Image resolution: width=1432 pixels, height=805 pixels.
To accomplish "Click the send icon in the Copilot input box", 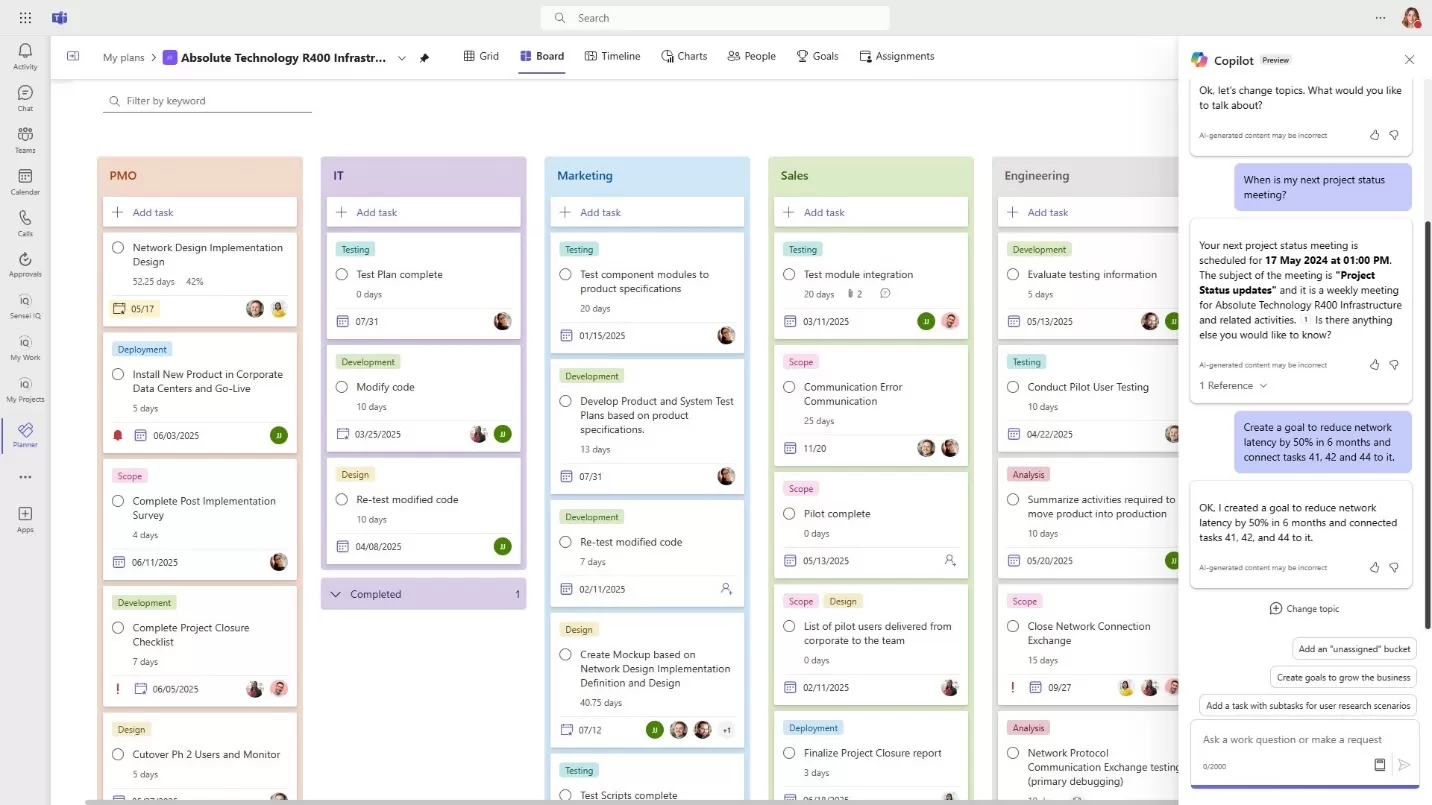I will point(1403,765).
